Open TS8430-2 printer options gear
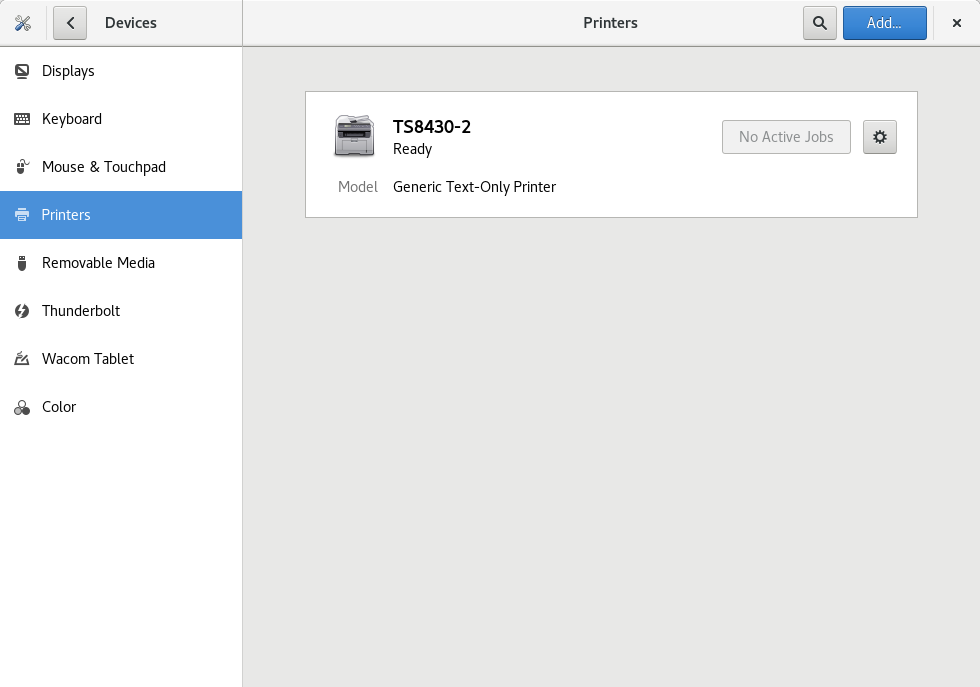Image resolution: width=980 pixels, height=687 pixels. (x=880, y=137)
